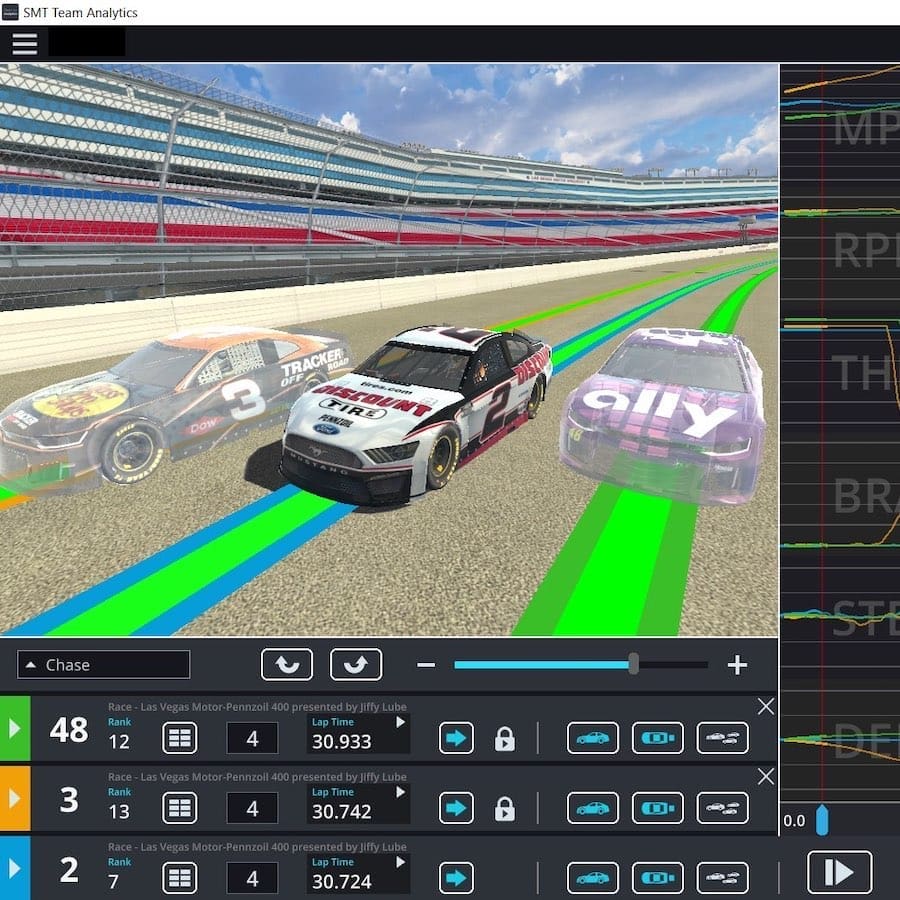This screenshot has width=900, height=900.
Task: Remove car 48 from the comparison
Action: (x=766, y=707)
